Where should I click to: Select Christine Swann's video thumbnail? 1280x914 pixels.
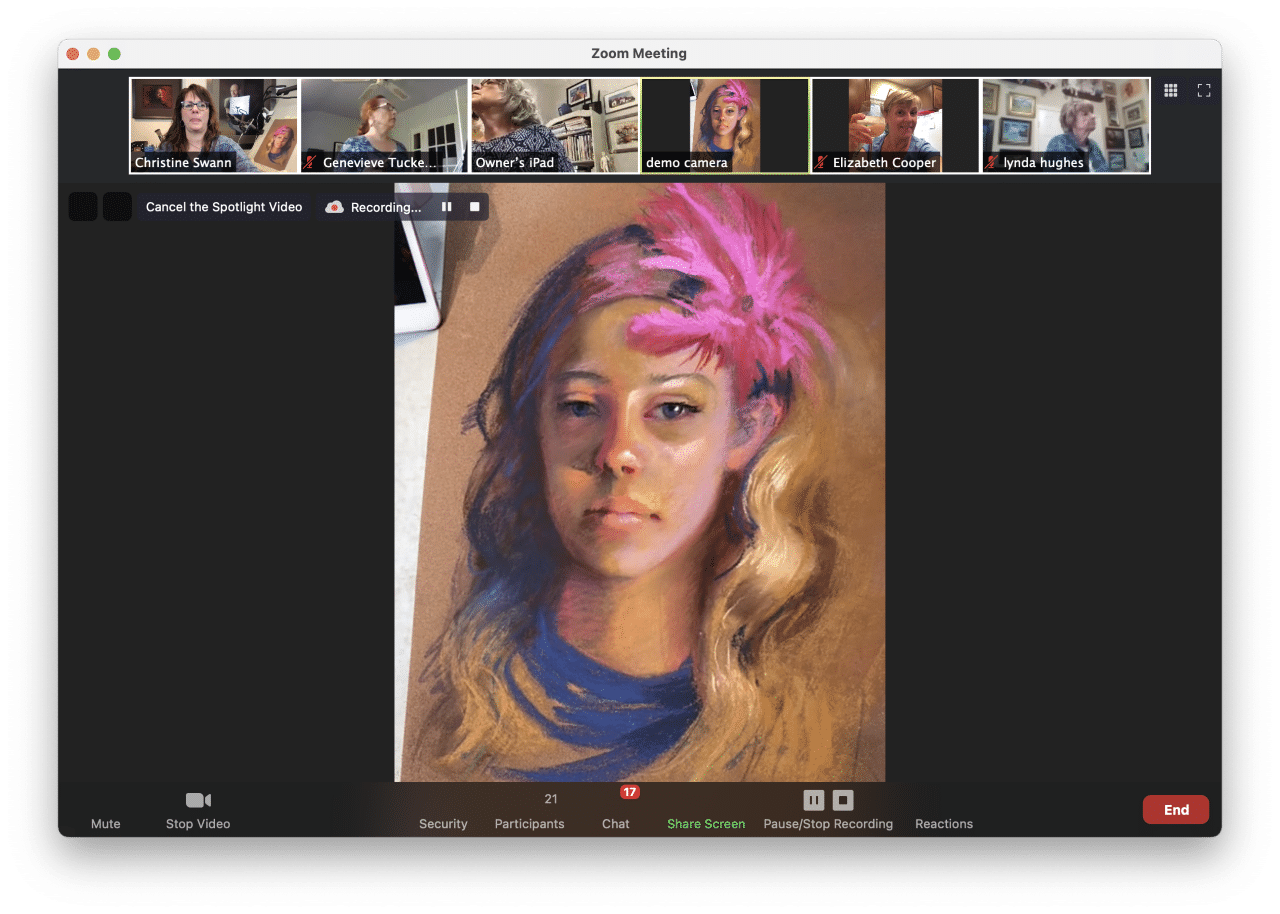click(214, 126)
